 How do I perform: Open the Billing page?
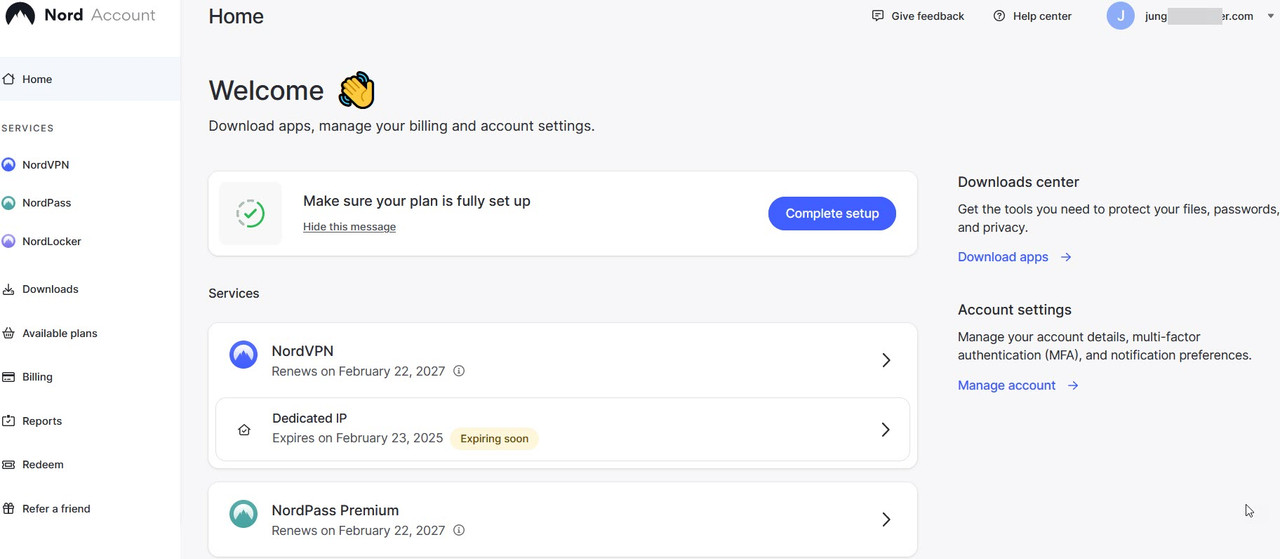coord(37,377)
